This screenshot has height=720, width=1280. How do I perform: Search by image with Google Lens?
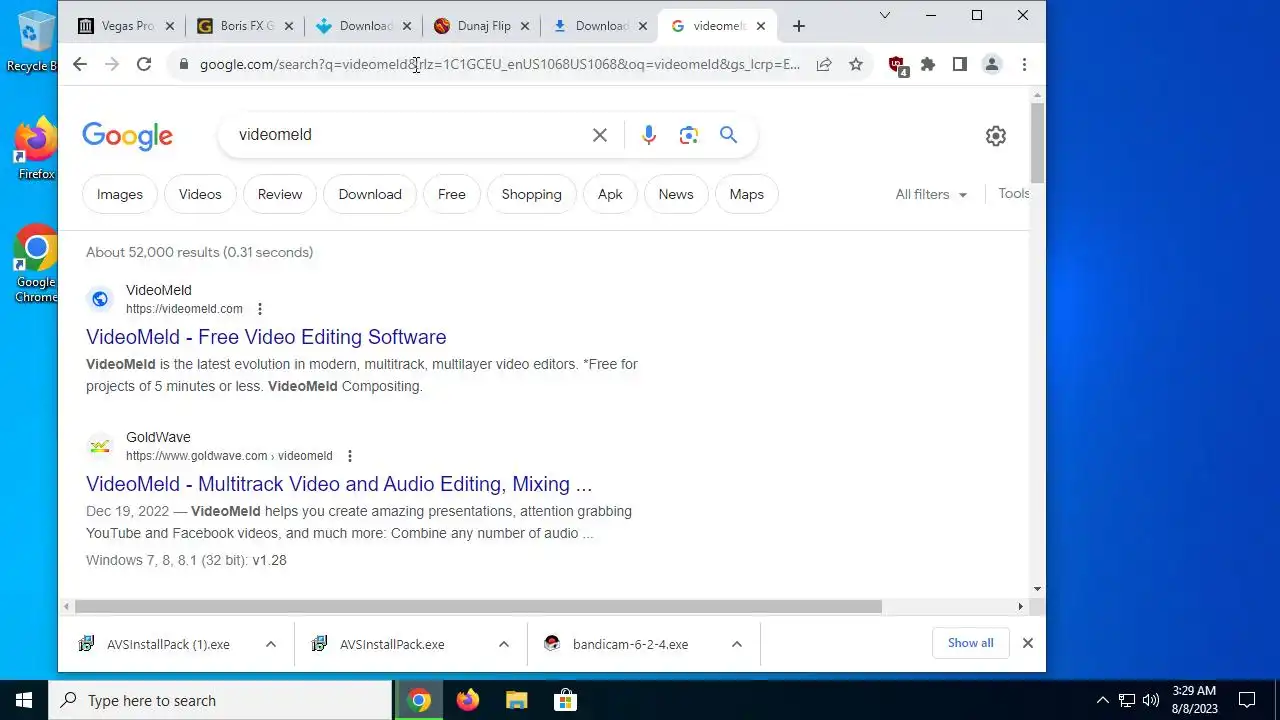689,135
